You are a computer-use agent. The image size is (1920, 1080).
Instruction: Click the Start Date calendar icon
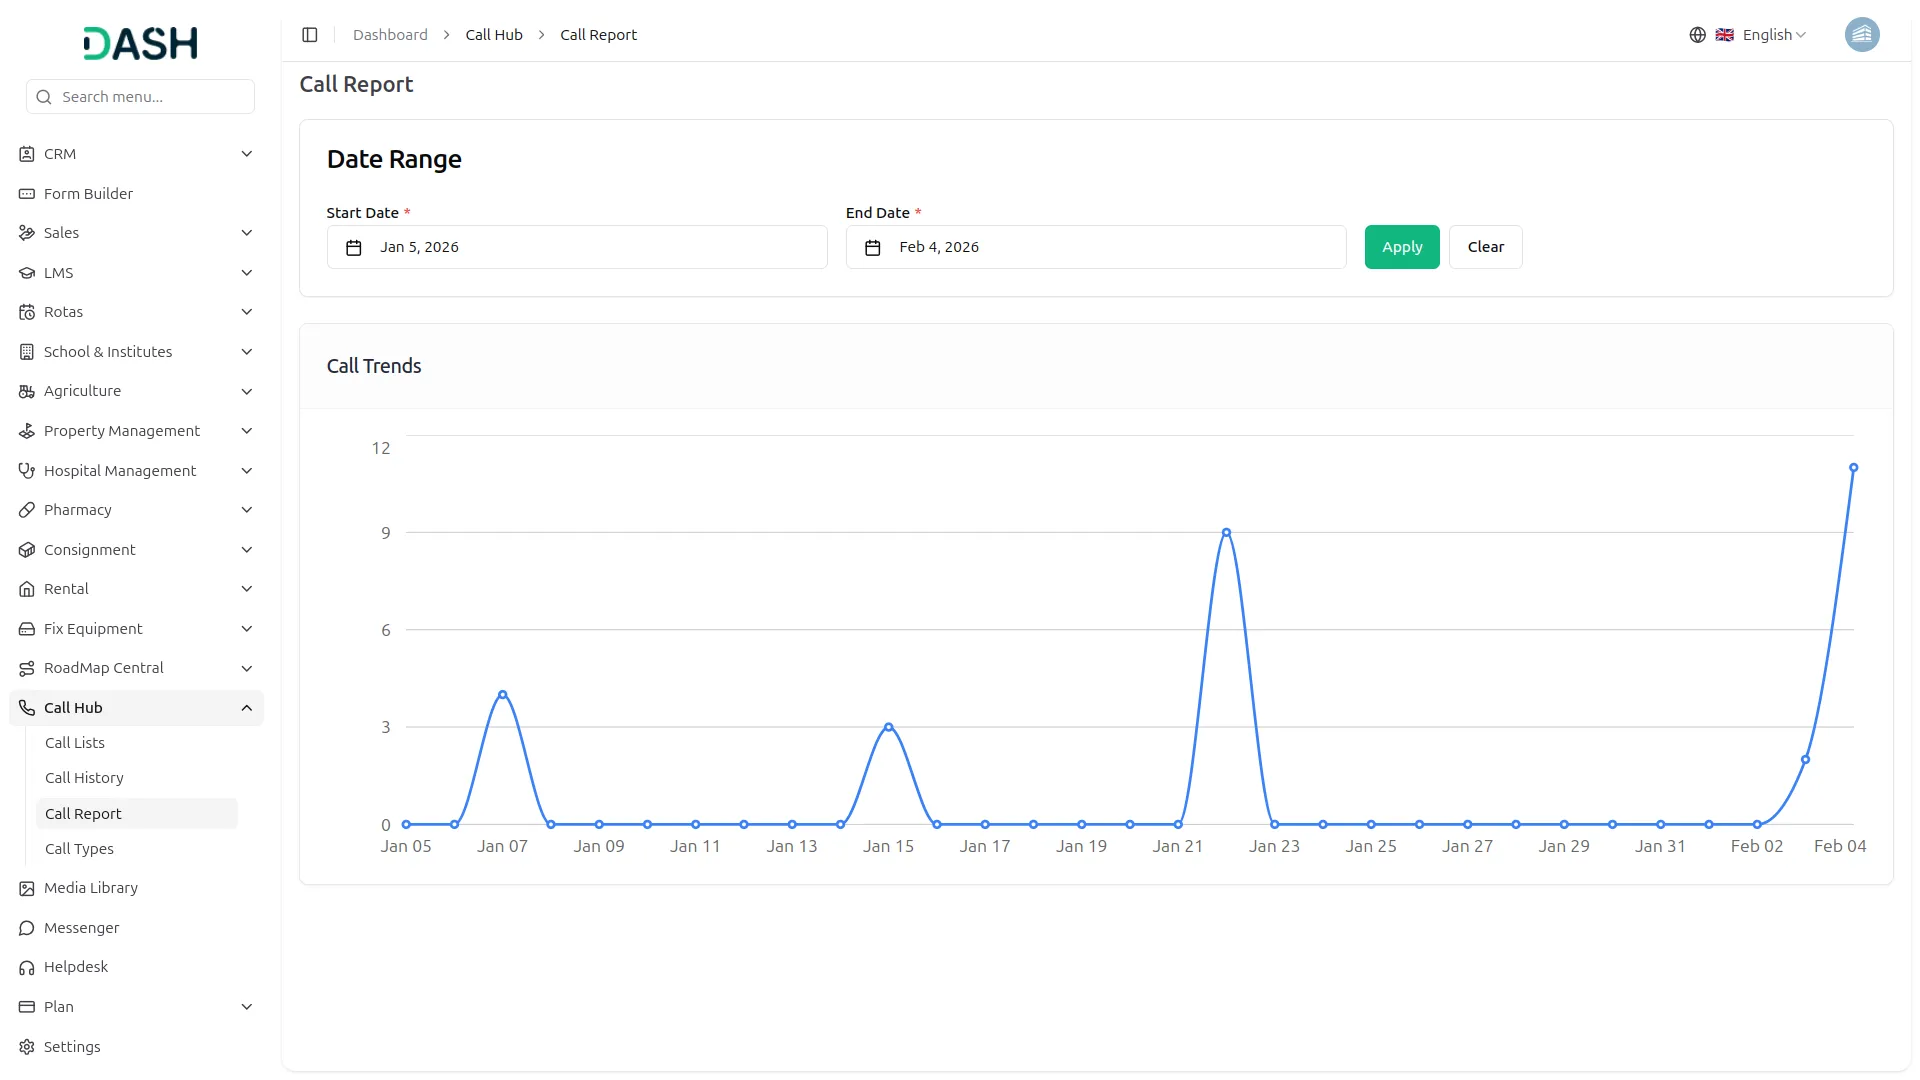354,248
